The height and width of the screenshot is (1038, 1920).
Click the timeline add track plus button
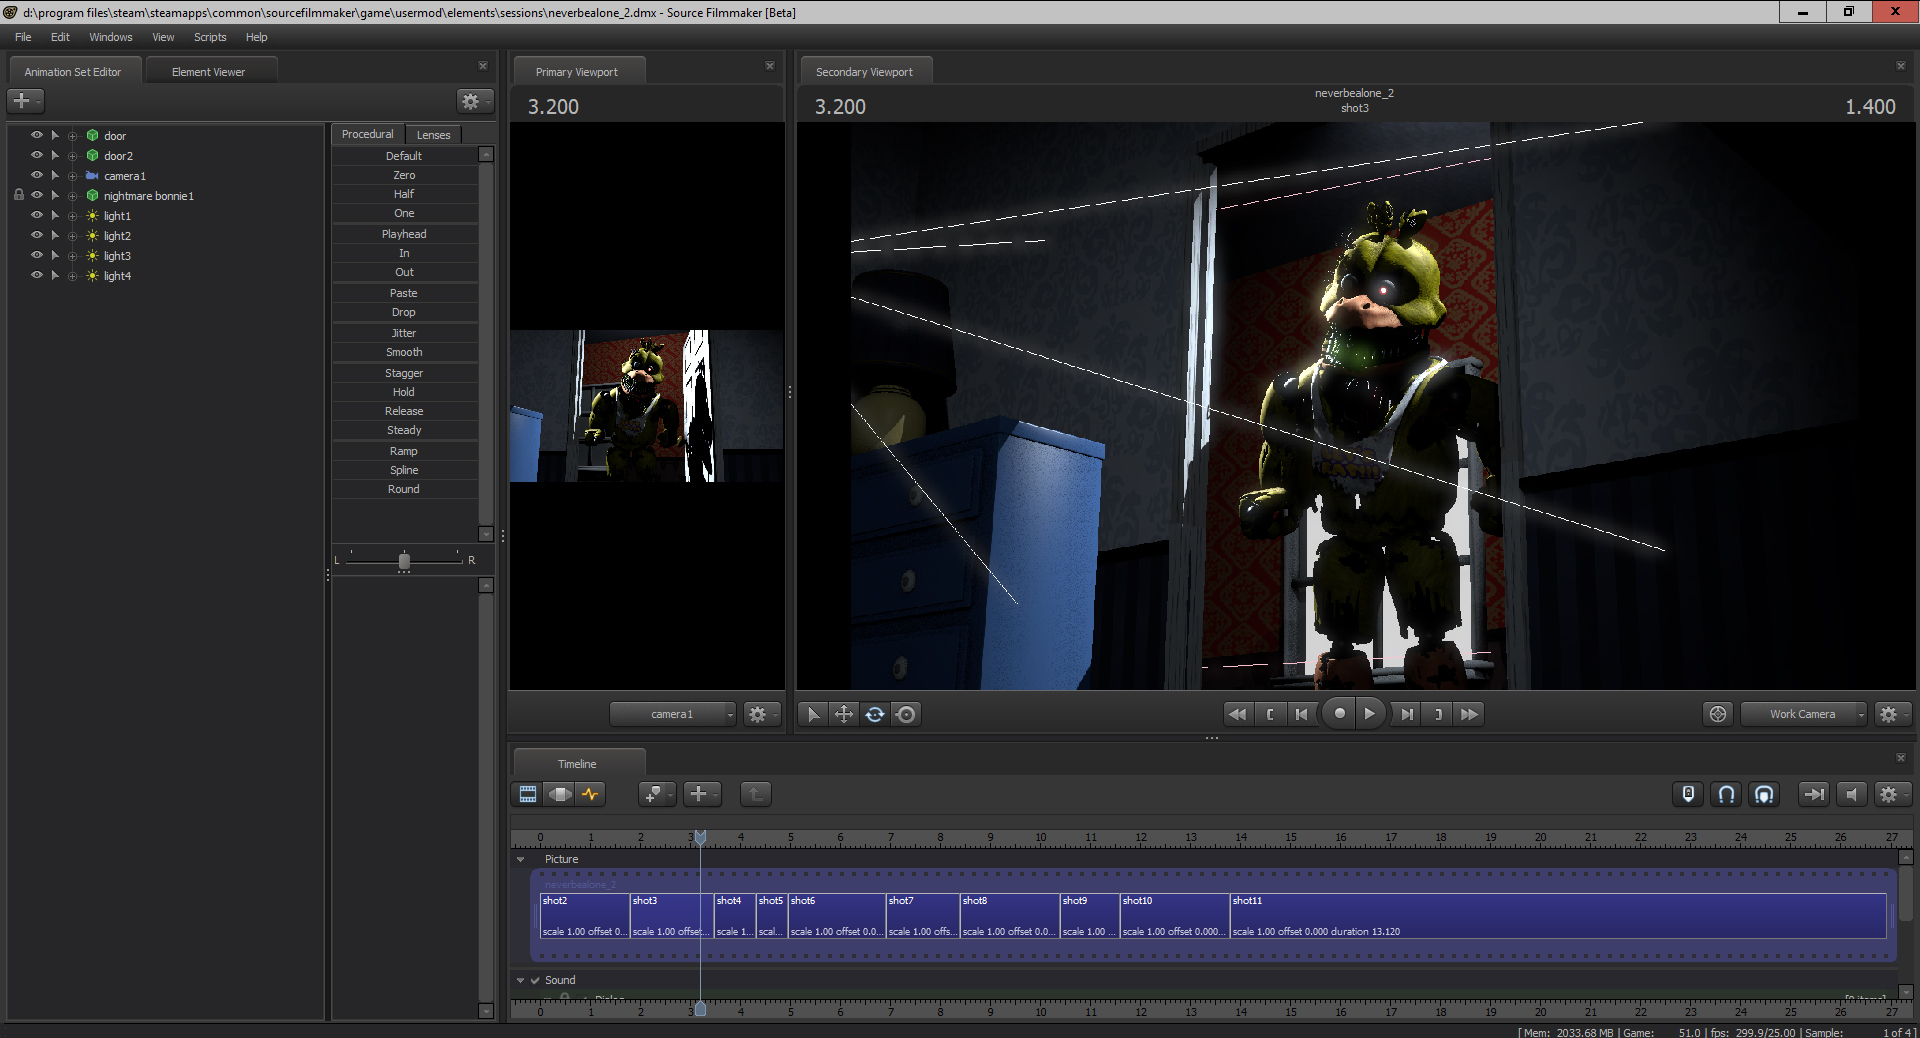pos(700,794)
